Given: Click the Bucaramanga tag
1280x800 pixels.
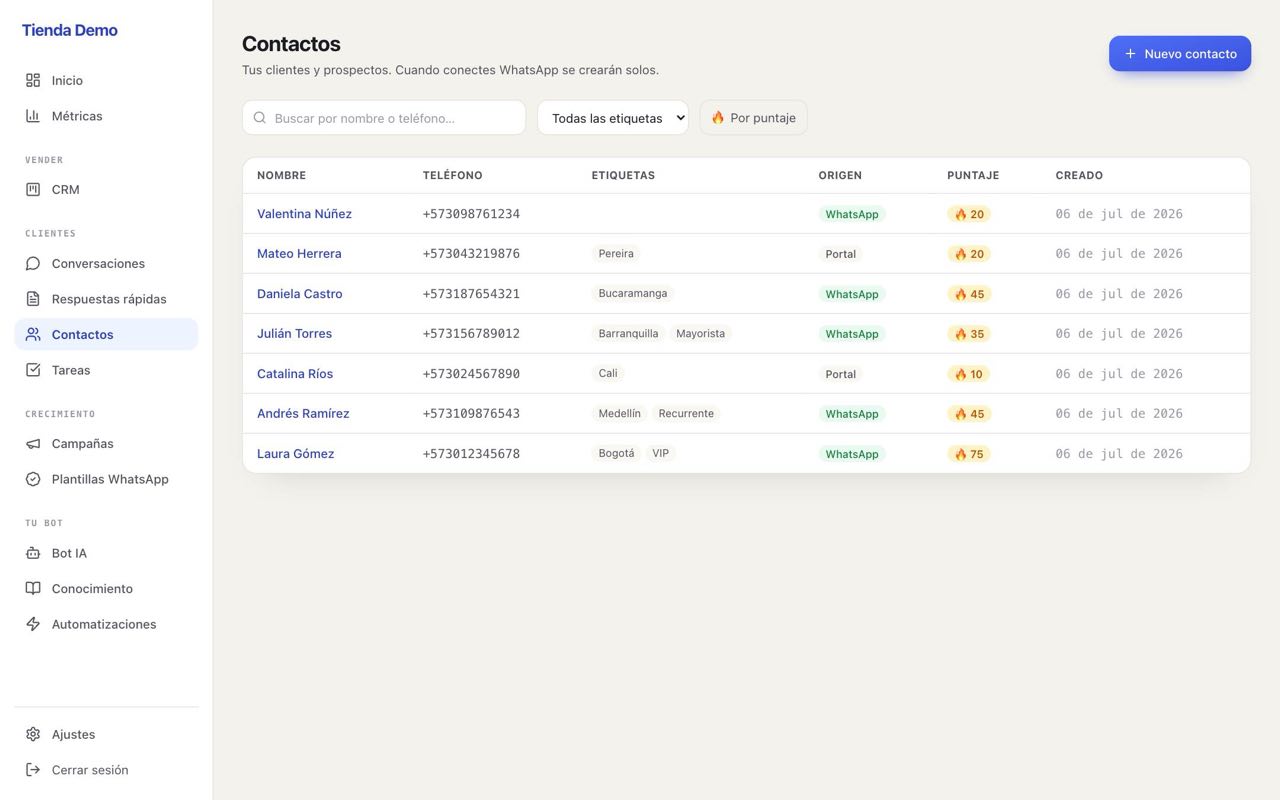Looking at the screenshot, I should pos(633,294).
